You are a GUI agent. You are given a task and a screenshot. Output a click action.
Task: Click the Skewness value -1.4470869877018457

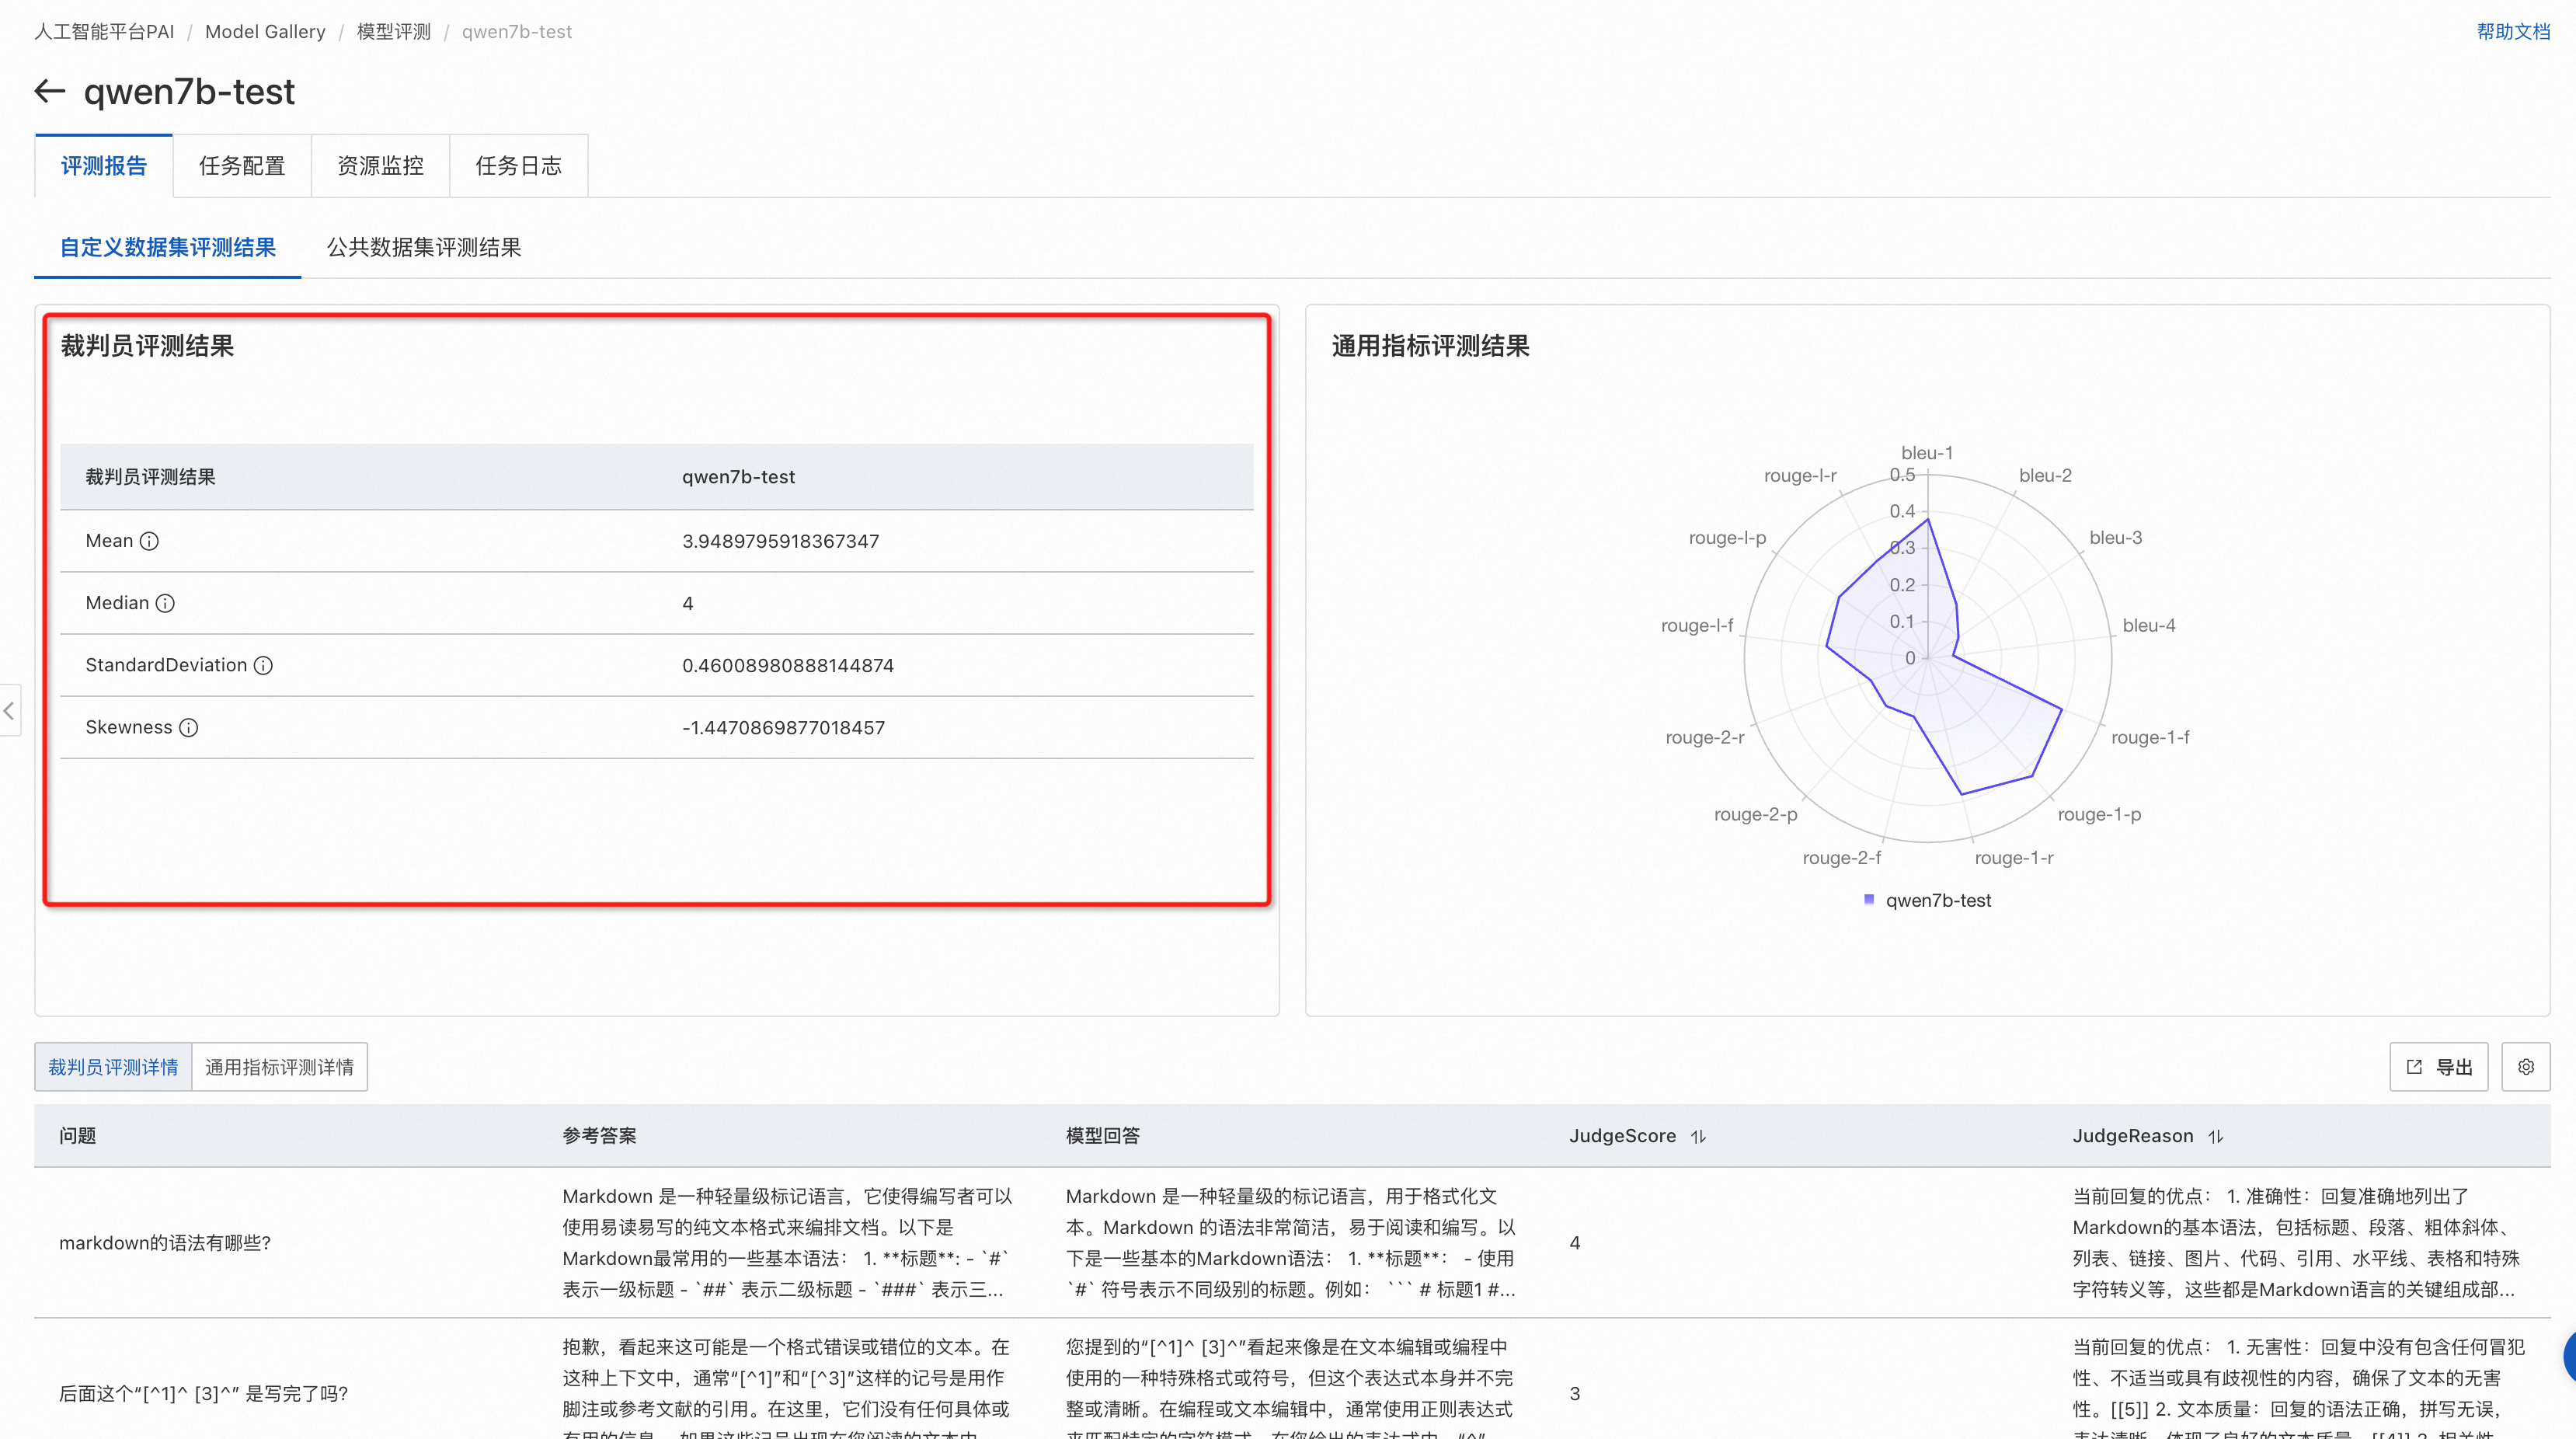coord(783,727)
